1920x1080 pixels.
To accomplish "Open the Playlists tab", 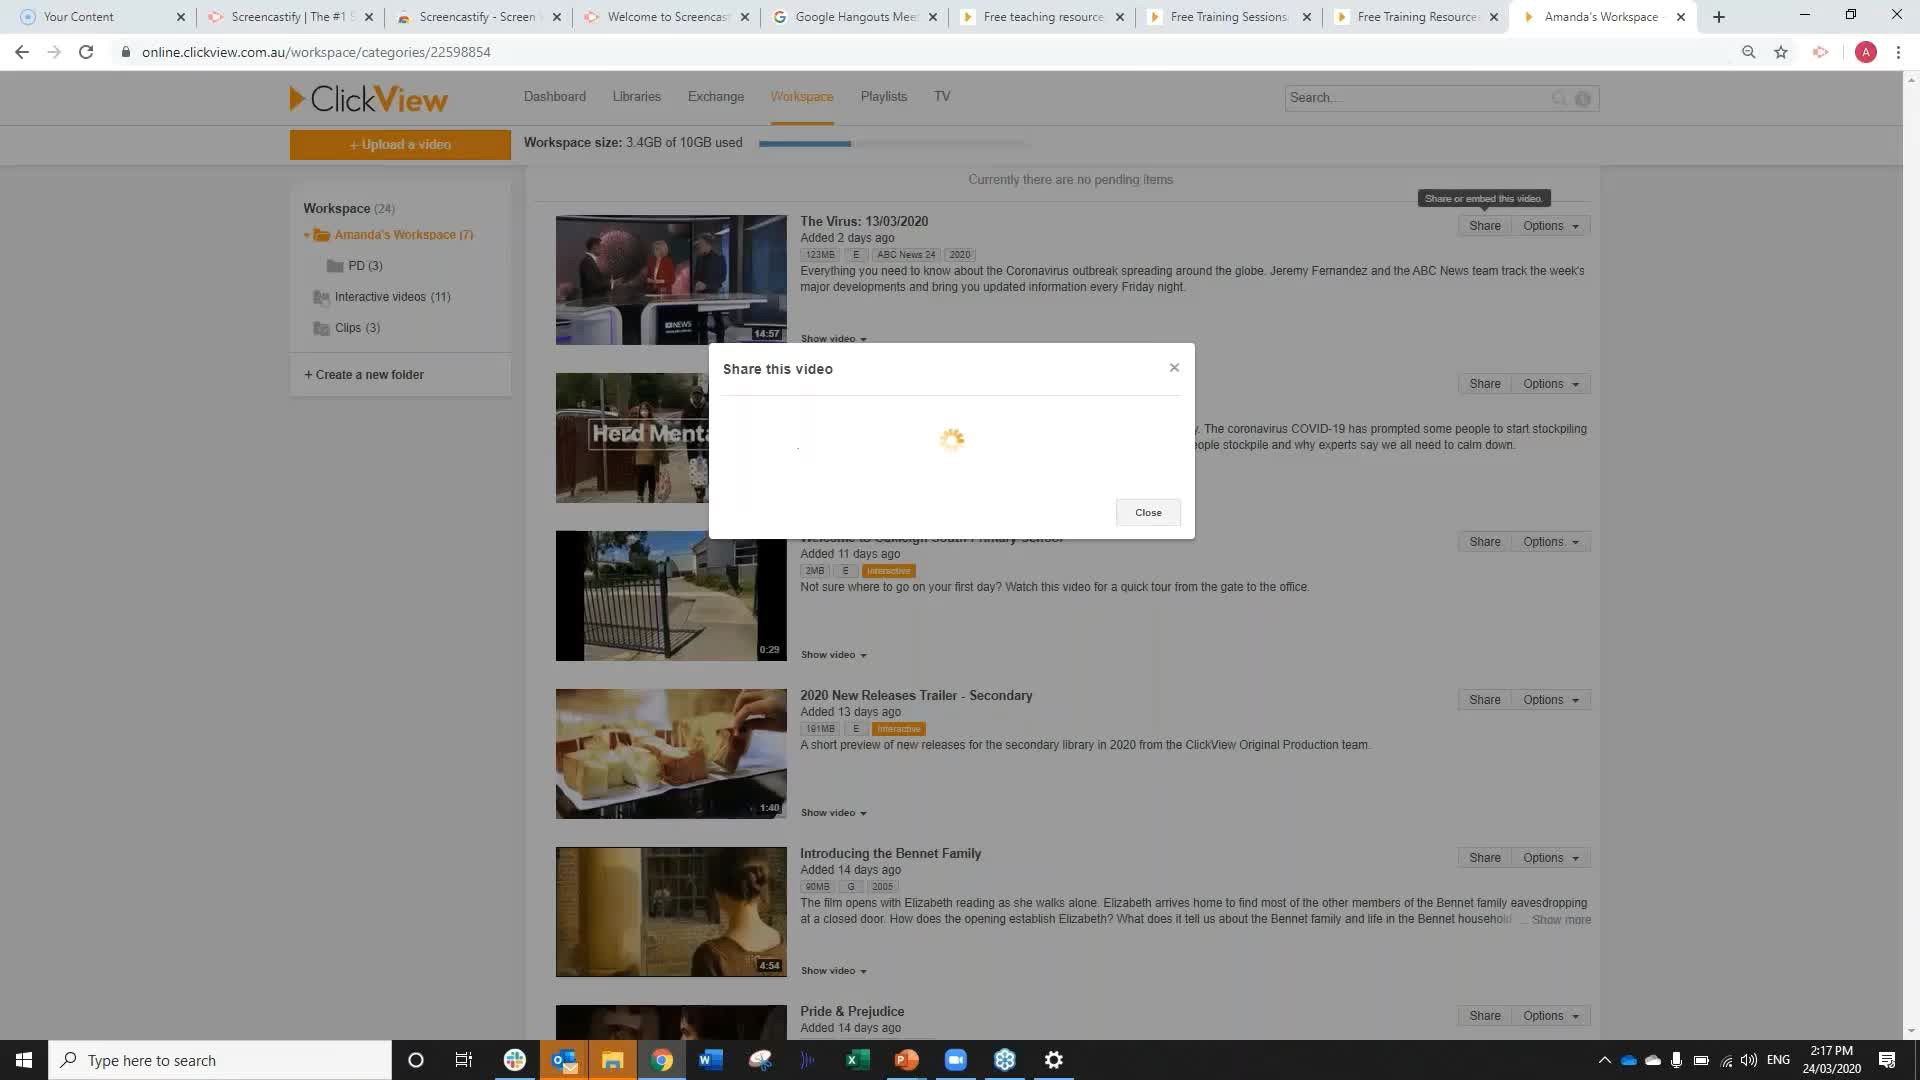I will tap(884, 97).
